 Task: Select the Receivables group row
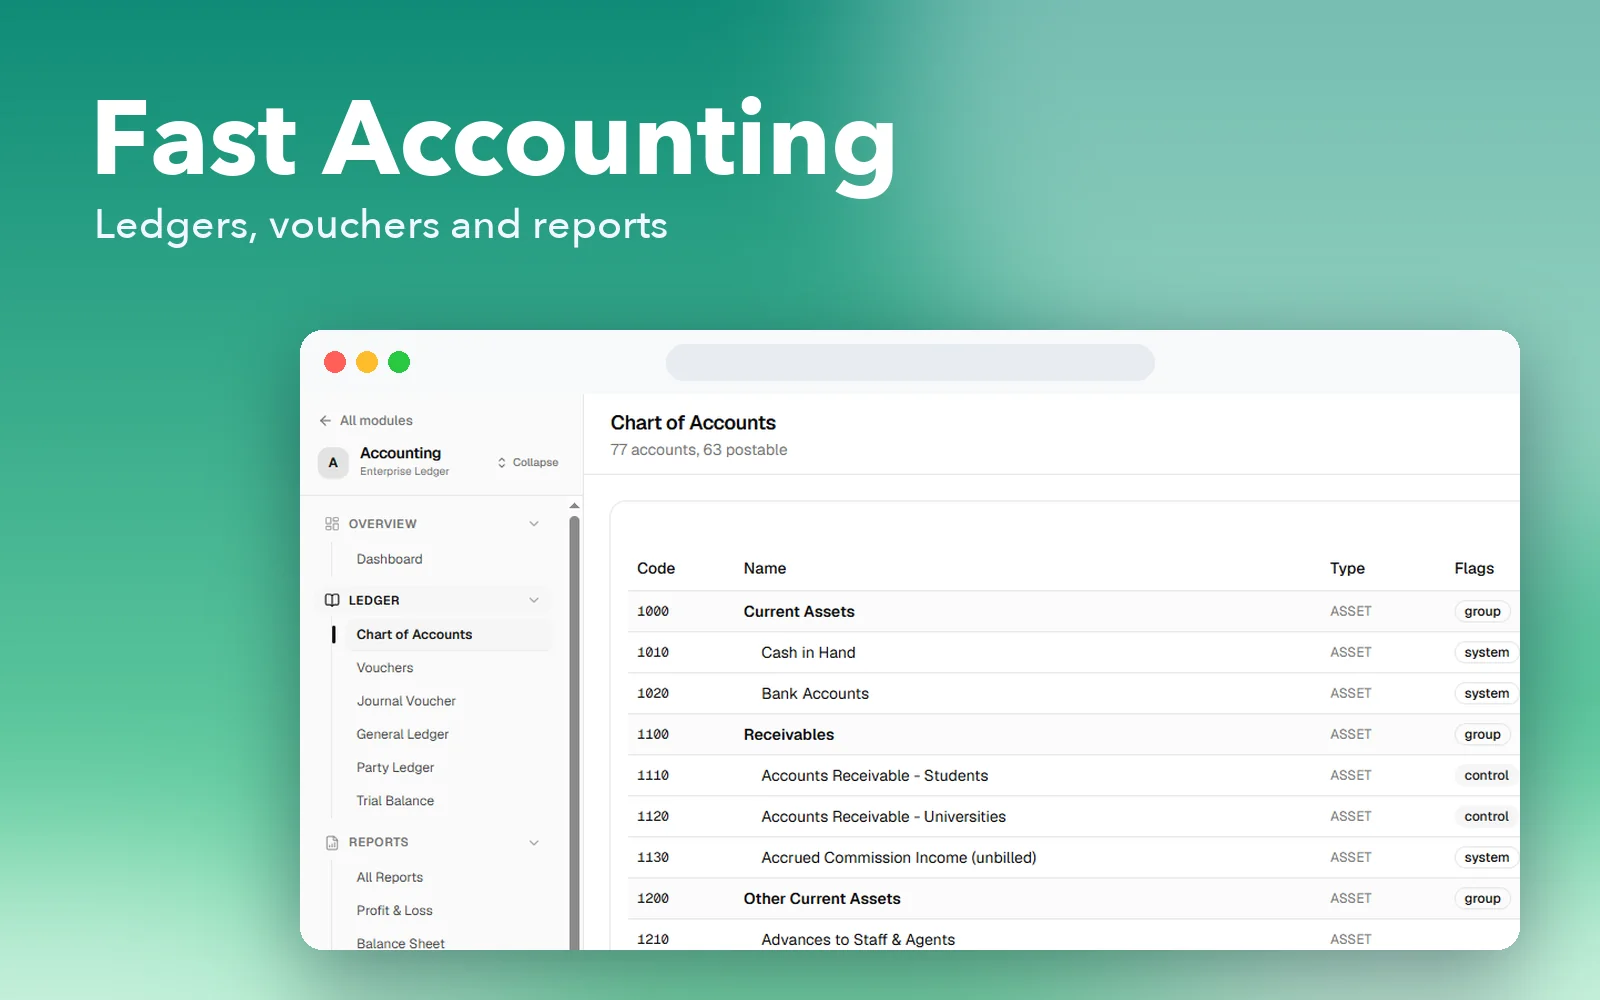tap(1073, 735)
